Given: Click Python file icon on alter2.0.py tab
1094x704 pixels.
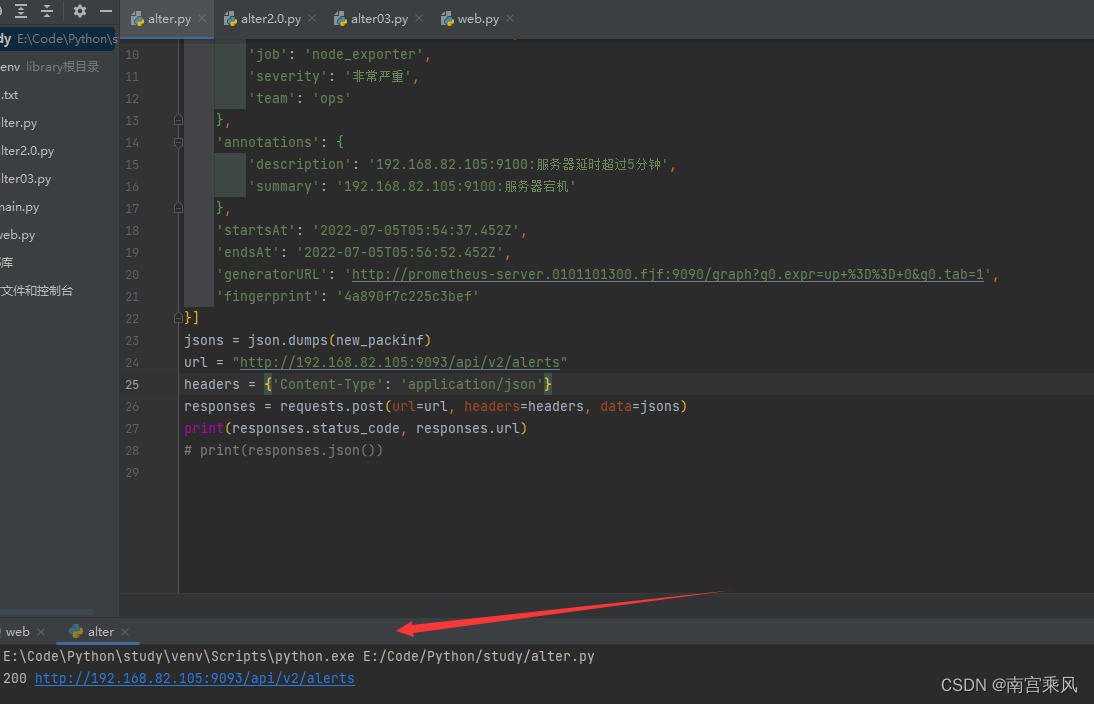Looking at the screenshot, I should click(230, 19).
